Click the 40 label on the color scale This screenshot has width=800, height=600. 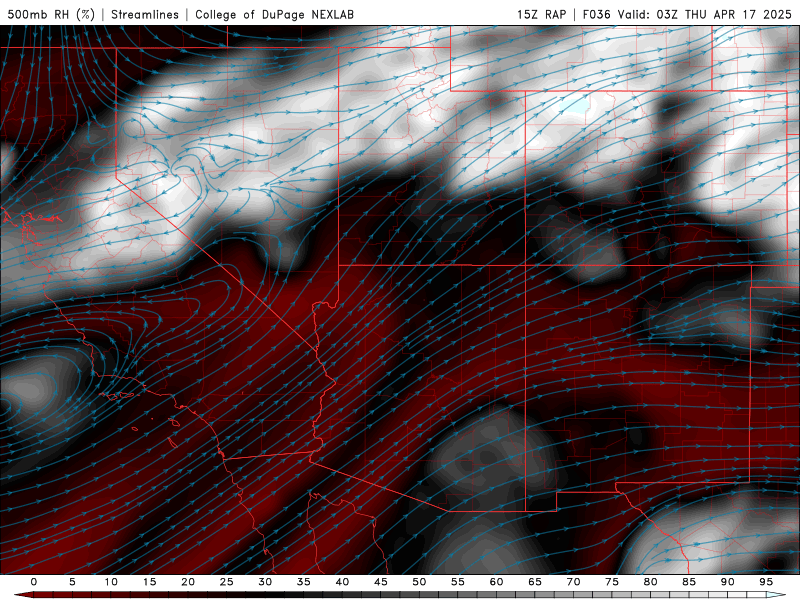pos(342,582)
